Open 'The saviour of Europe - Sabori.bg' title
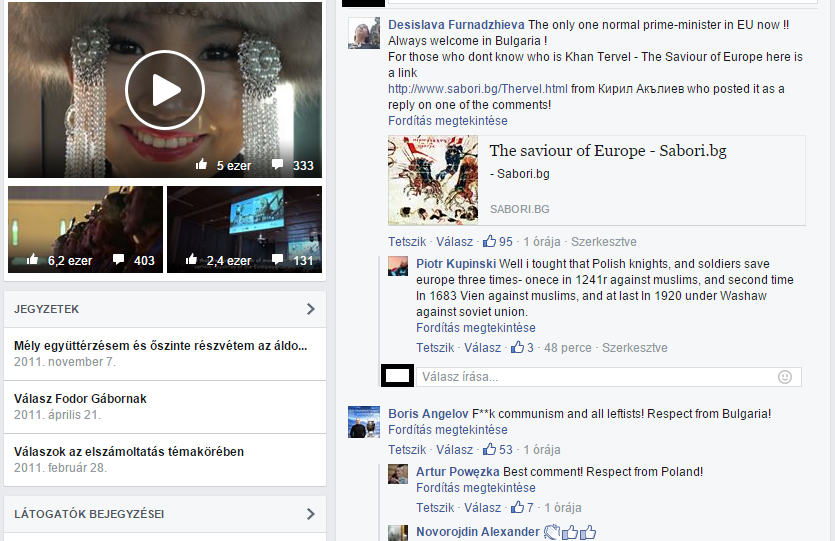This screenshot has width=835, height=541. click(608, 151)
